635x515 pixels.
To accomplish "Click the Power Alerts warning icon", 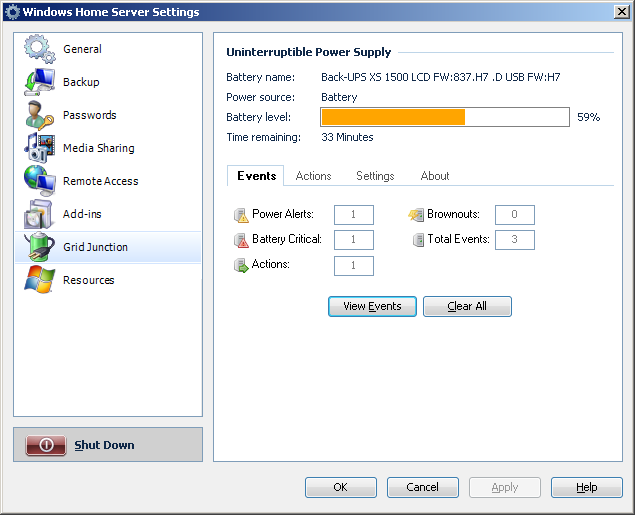I will (x=241, y=215).
